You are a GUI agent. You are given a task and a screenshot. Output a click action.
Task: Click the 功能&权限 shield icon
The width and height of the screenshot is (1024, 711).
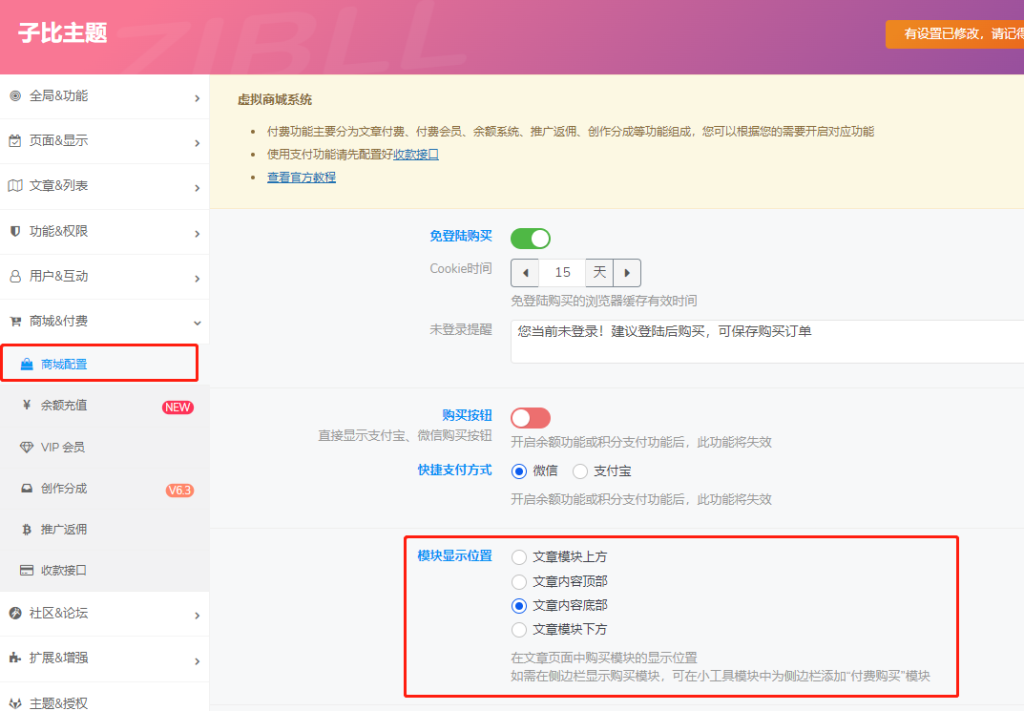(x=15, y=231)
